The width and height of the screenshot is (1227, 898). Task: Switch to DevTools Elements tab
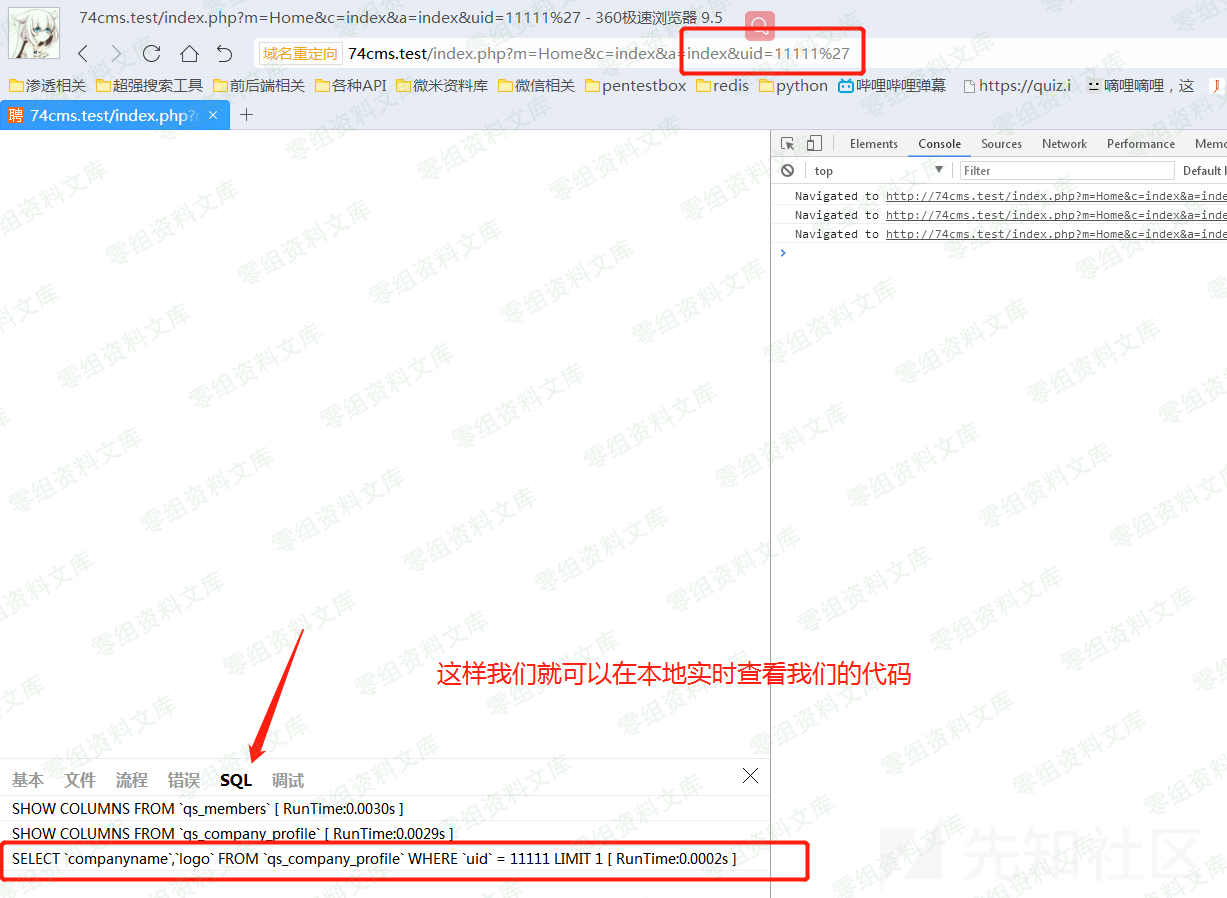(873, 144)
